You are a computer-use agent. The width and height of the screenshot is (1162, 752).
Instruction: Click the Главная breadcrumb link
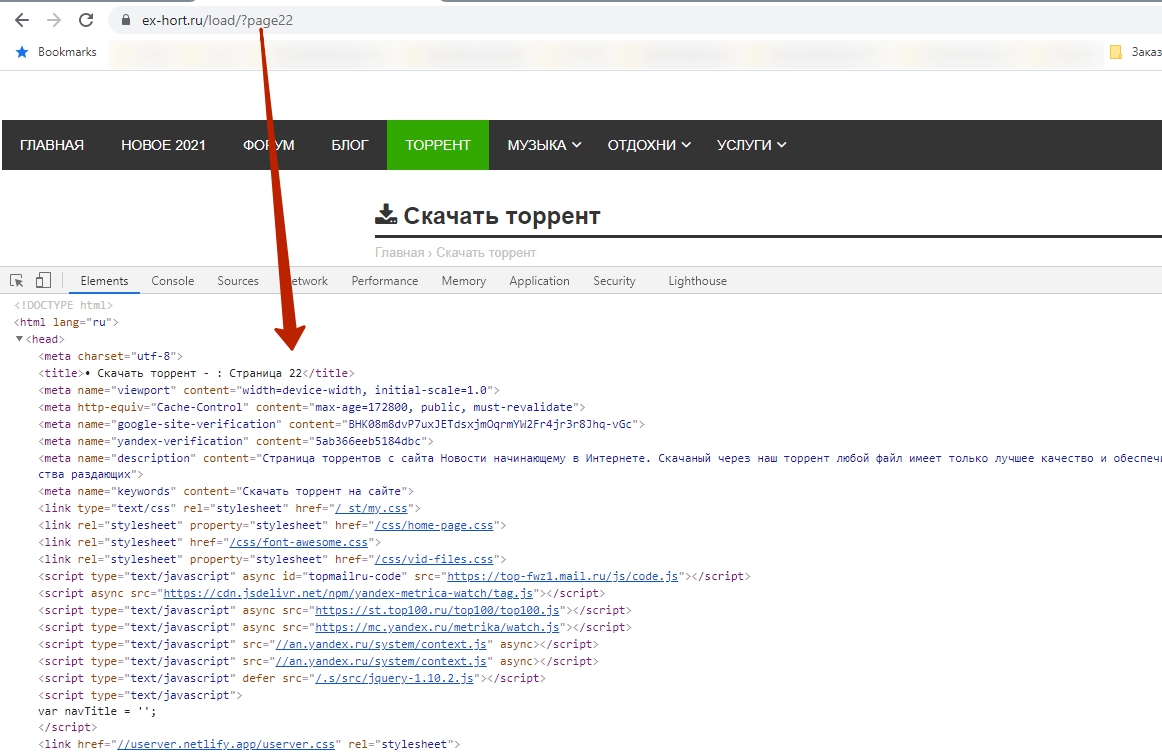point(399,253)
